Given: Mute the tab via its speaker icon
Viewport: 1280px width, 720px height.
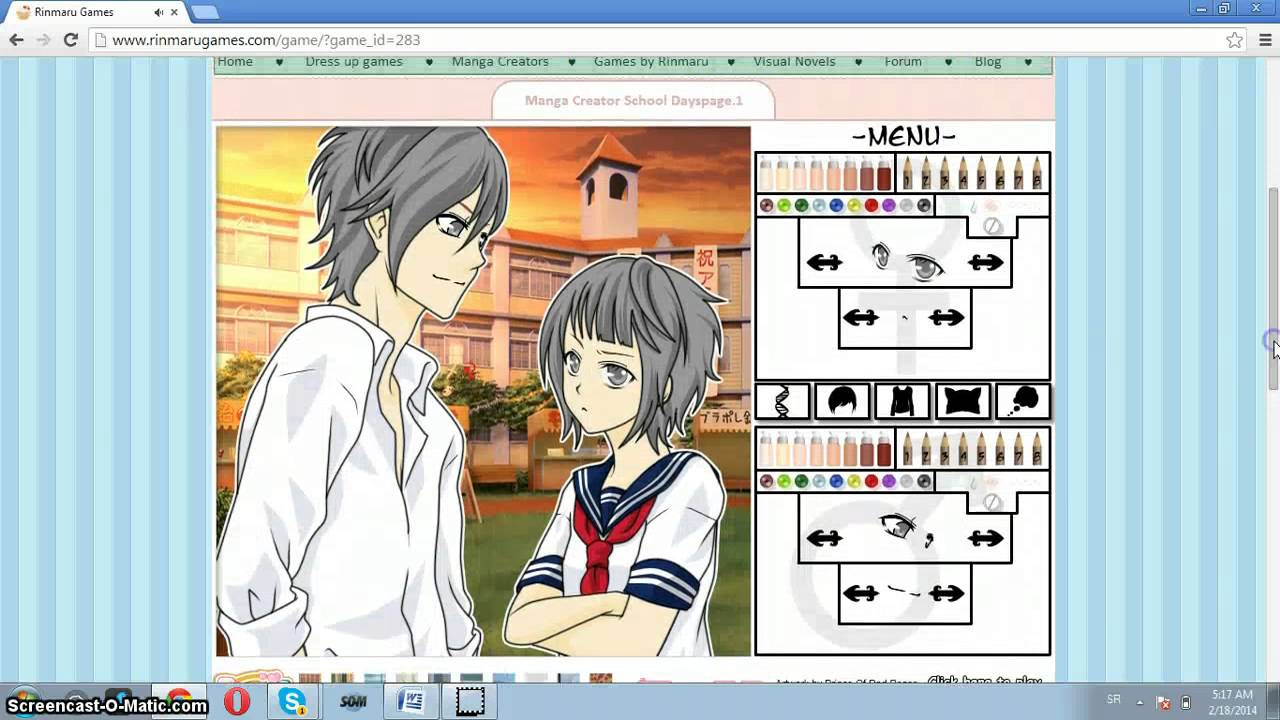Looking at the screenshot, I should tap(158, 13).
